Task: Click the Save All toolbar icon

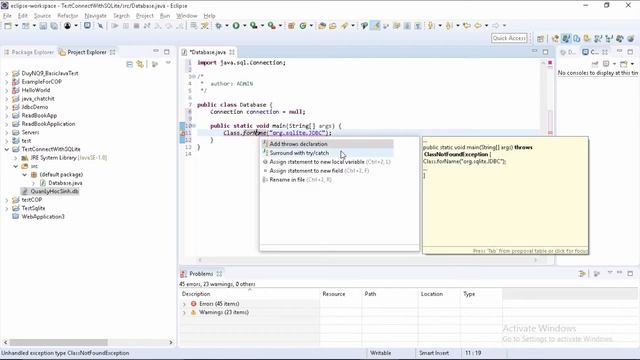Action: click(x=53, y=26)
